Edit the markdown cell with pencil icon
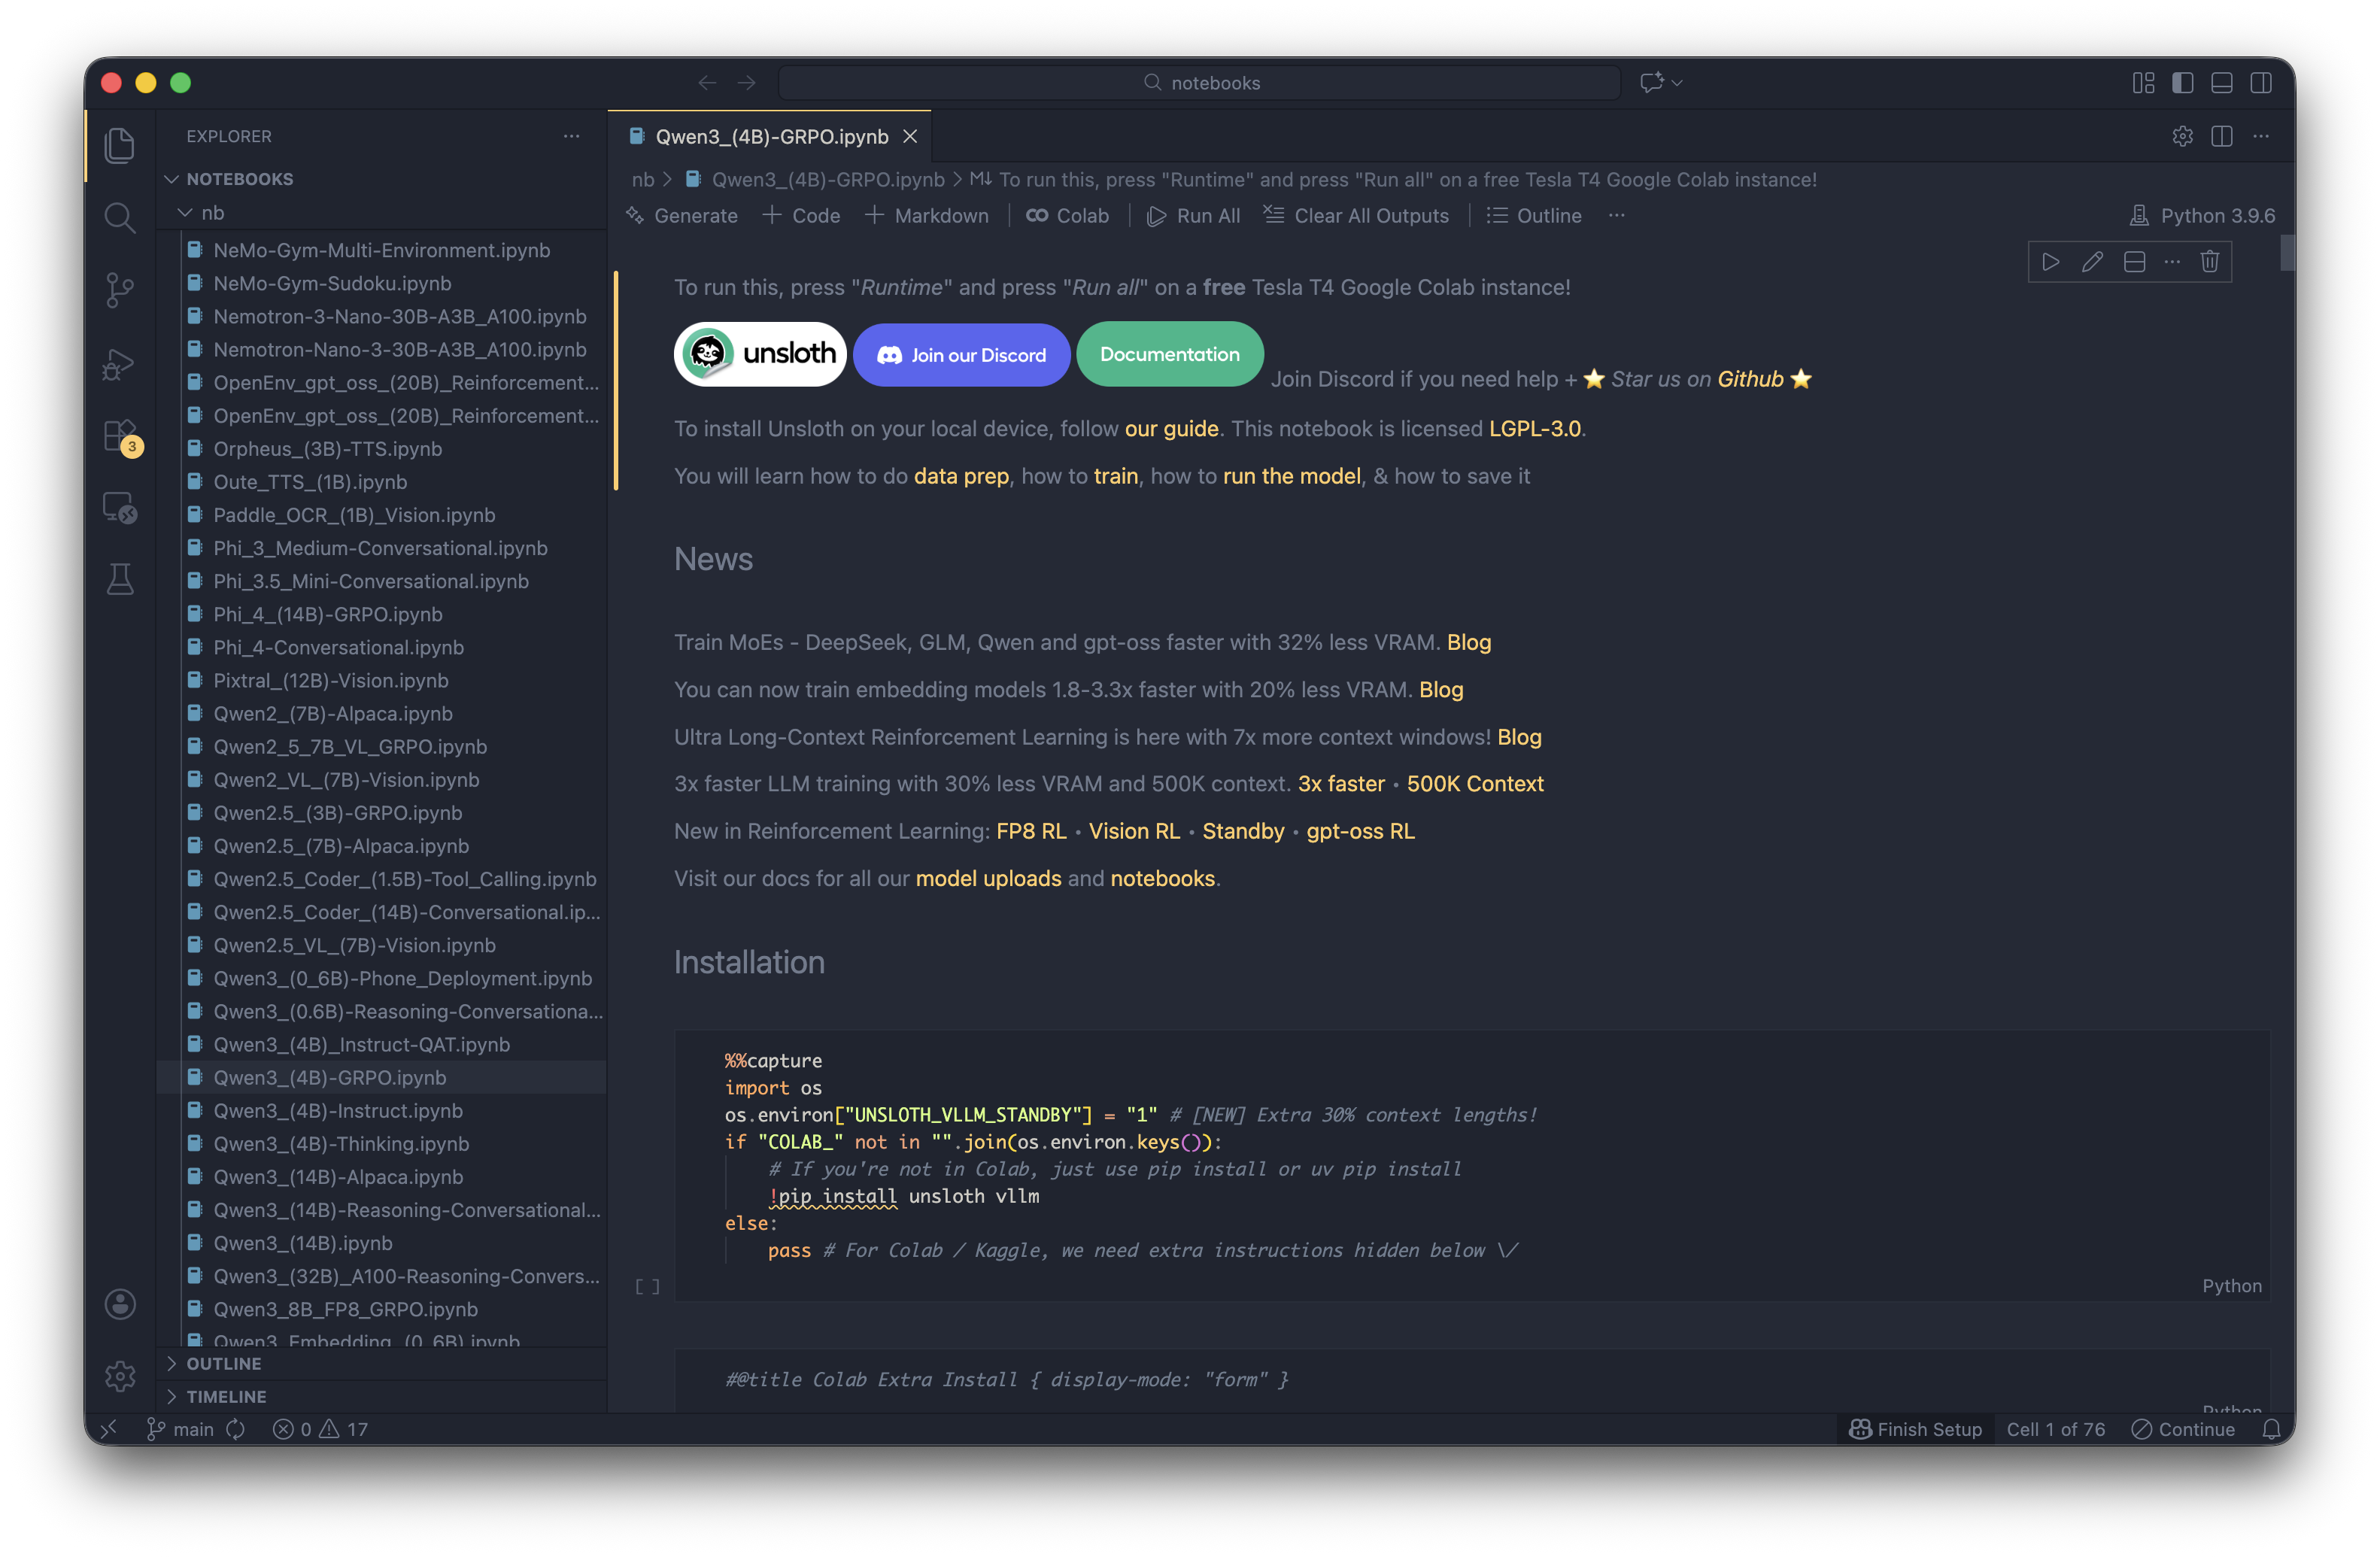Image resolution: width=2380 pixels, height=1557 pixels. pyautogui.click(x=2092, y=262)
